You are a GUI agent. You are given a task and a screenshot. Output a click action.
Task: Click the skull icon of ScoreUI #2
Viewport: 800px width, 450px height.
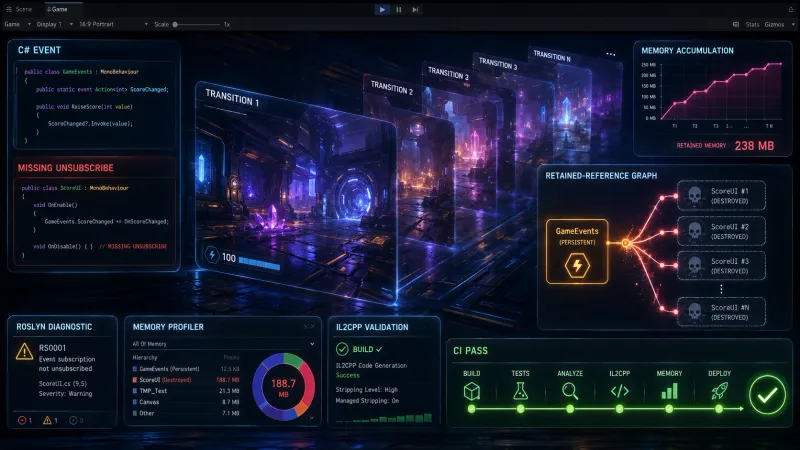click(694, 231)
